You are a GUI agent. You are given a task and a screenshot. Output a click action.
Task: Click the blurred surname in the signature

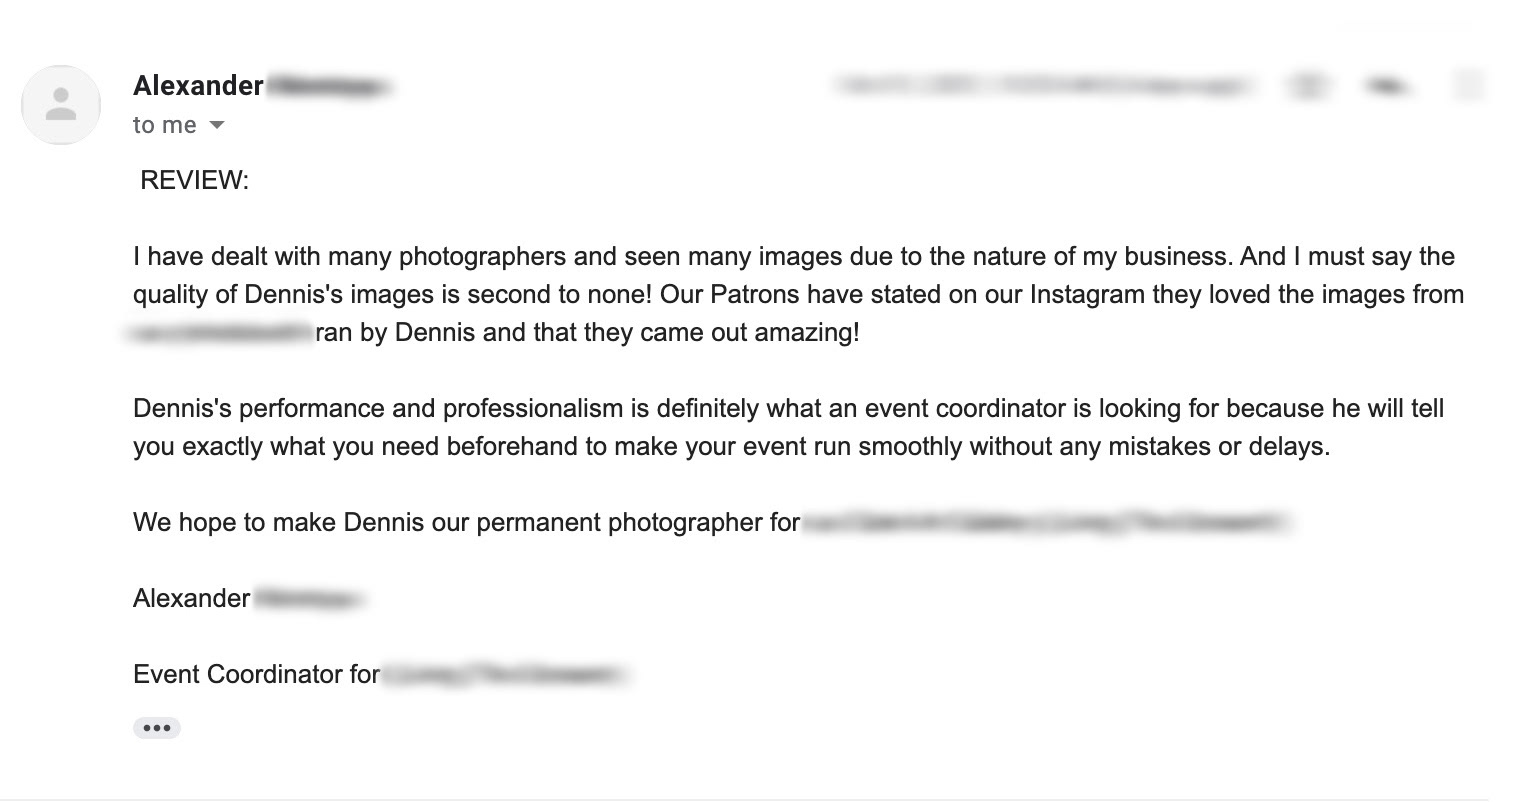311,599
